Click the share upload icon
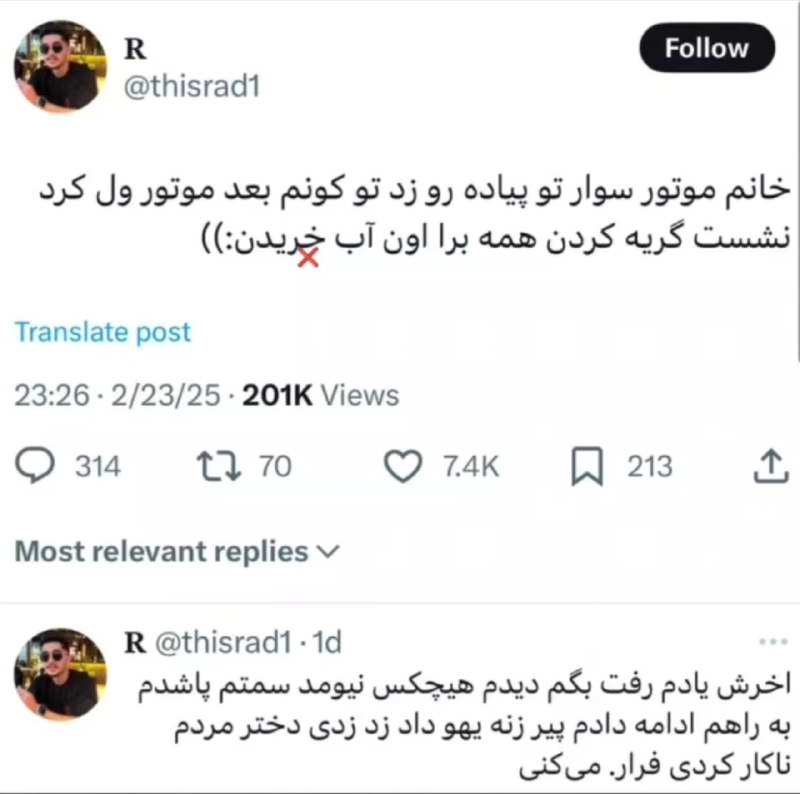Screen dimensions: 800x794 click(x=771, y=465)
